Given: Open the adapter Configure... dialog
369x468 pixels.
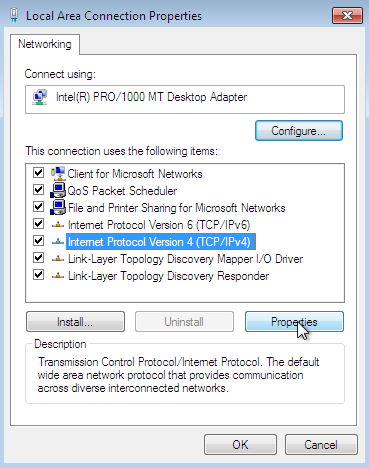Looking at the screenshot, I should [299, 131].
